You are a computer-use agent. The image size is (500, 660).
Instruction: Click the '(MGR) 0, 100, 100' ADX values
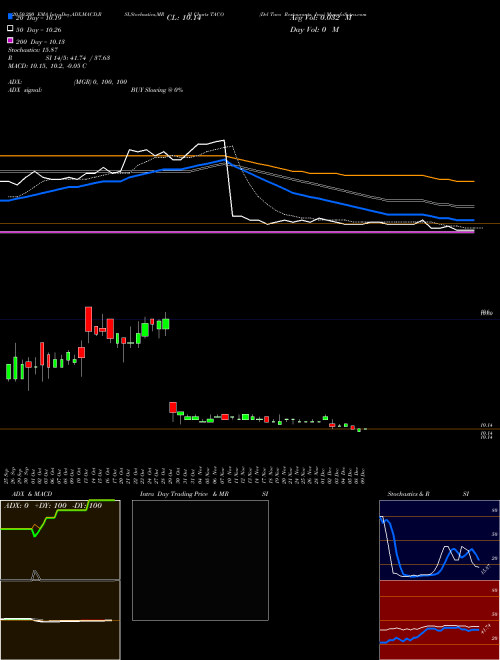click(x=100, y=82)
